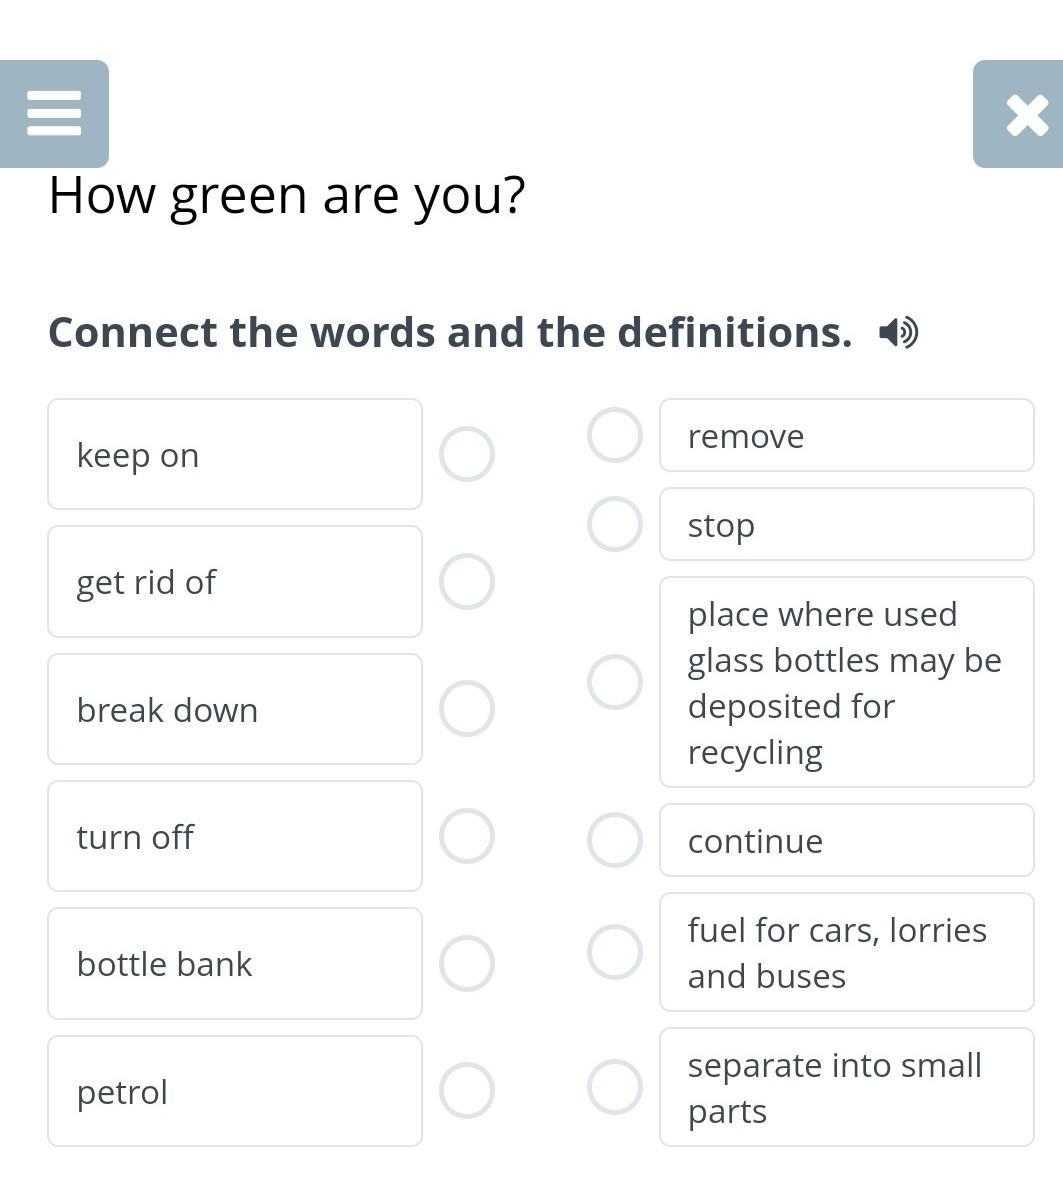Viewport: 1063px width, 1204px height.
Task: Select the connector circle beside 'break down'
Action: click(467, 709)
